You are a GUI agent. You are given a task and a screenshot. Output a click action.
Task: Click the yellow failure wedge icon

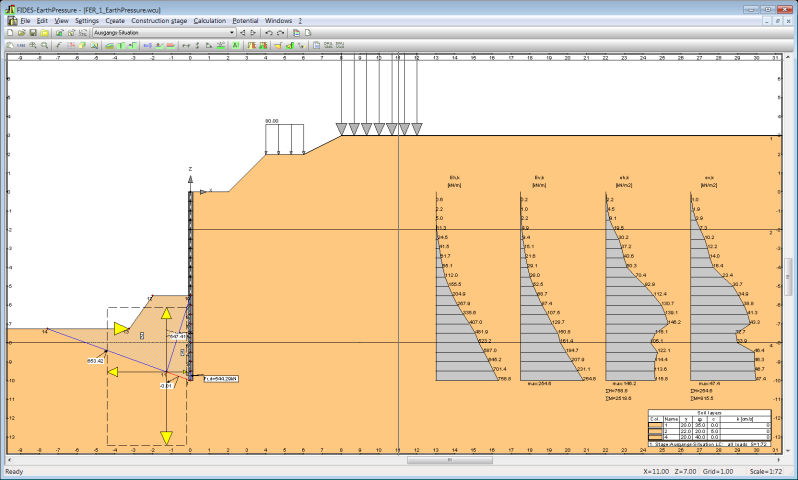tap(277, 45)
